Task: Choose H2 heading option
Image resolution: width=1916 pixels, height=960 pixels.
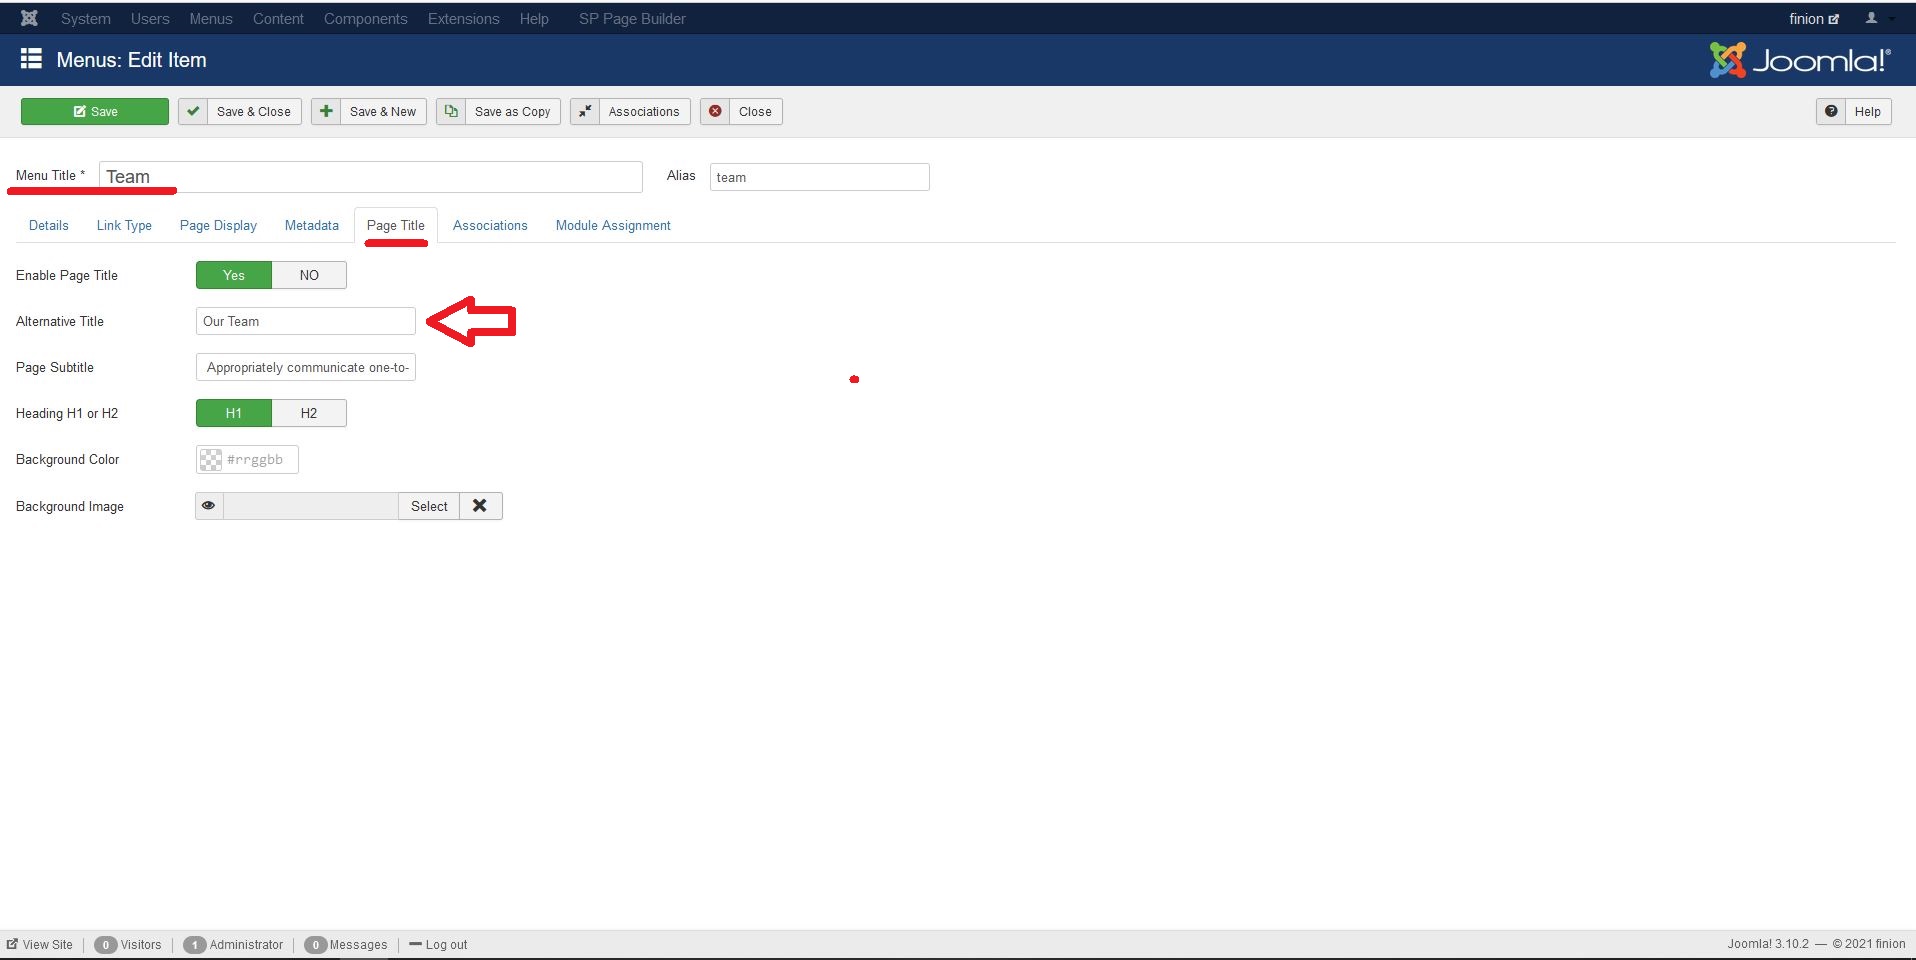Action: point(309,413)
